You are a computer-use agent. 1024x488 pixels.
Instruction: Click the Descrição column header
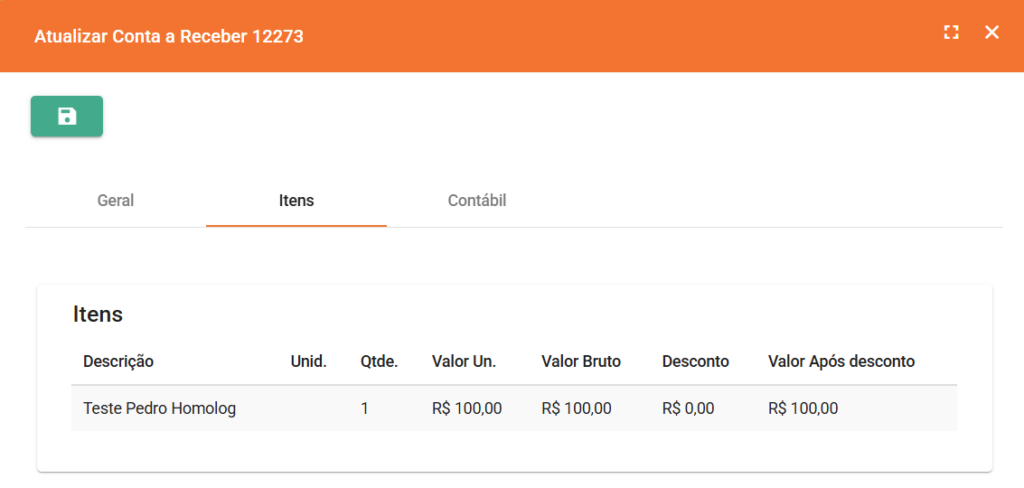coord(118,361)
